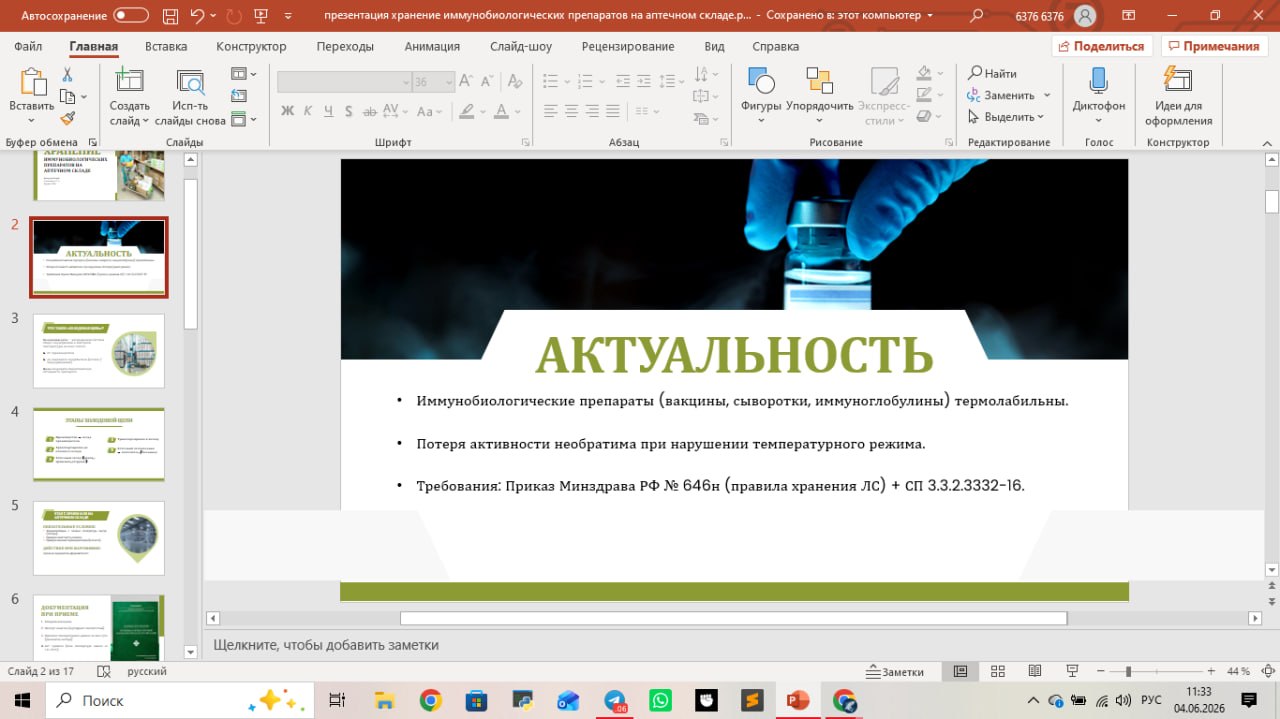Click the Dictate microphone icon
1280x719 pixels.
(1098, 82)
